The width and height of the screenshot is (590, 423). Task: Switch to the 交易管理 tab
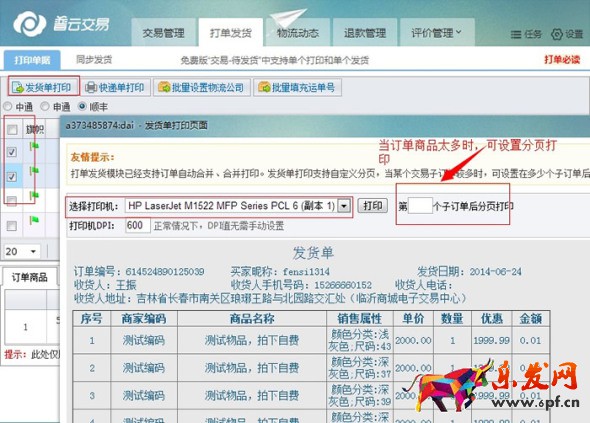pyautogui.click(x=163, y=33)
